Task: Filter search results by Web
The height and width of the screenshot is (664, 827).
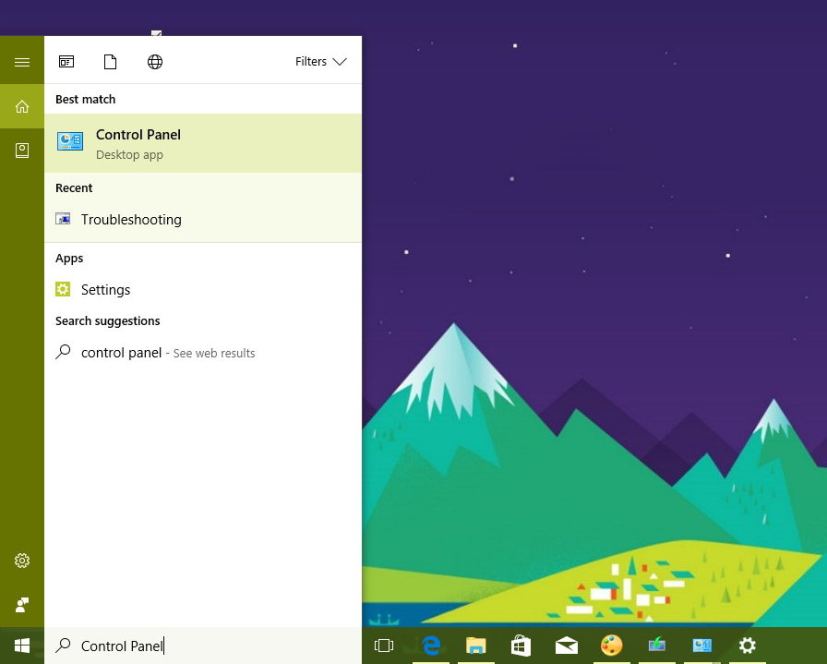Action: click(x=155, y=62)
